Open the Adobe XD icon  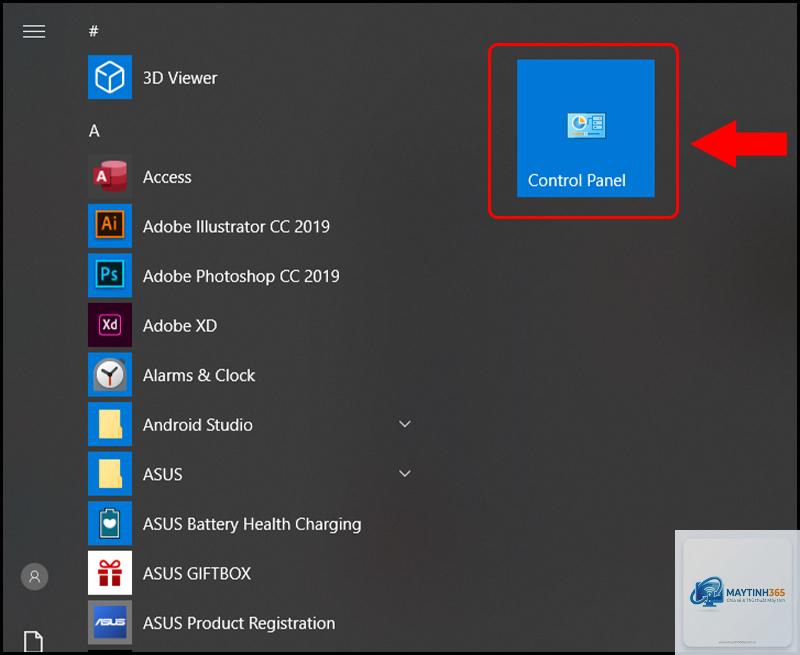(110, 325)
